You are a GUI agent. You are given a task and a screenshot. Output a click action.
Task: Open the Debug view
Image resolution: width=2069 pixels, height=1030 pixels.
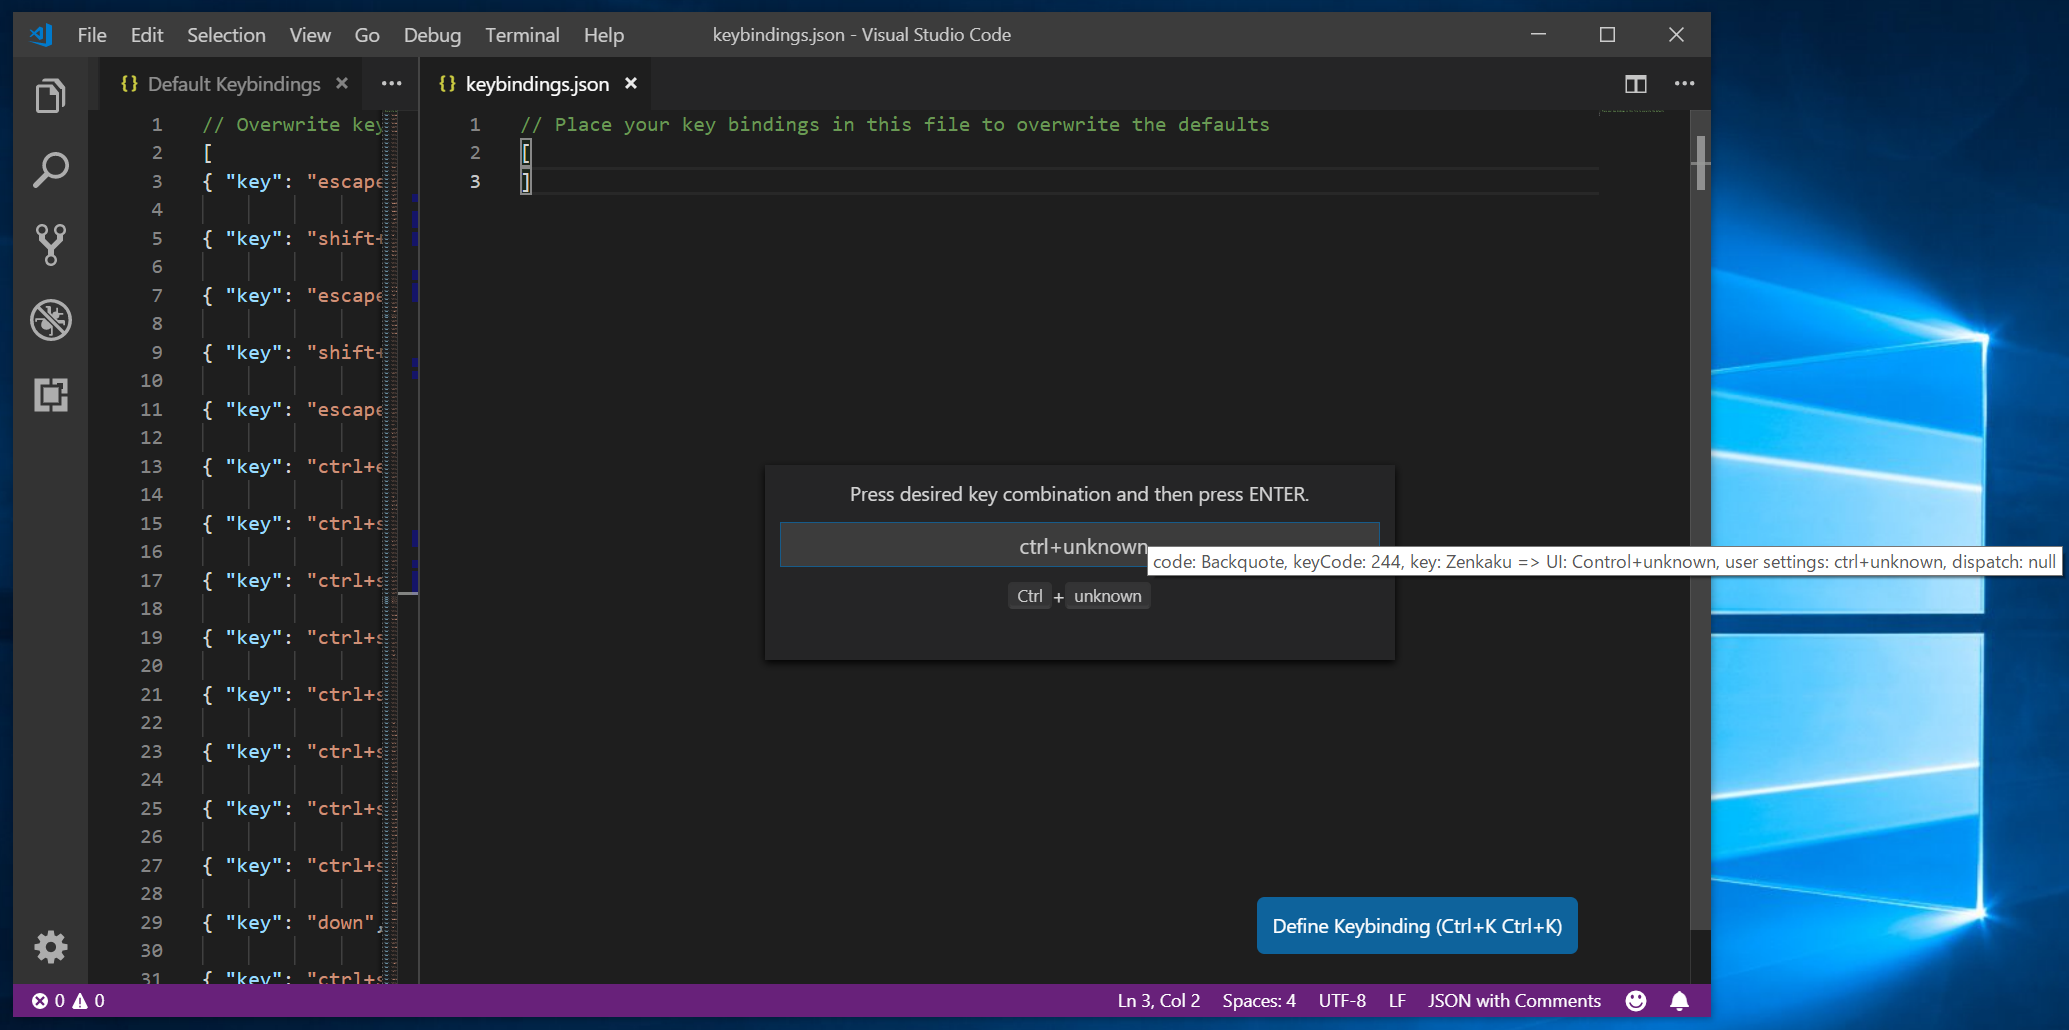[50, 319]
